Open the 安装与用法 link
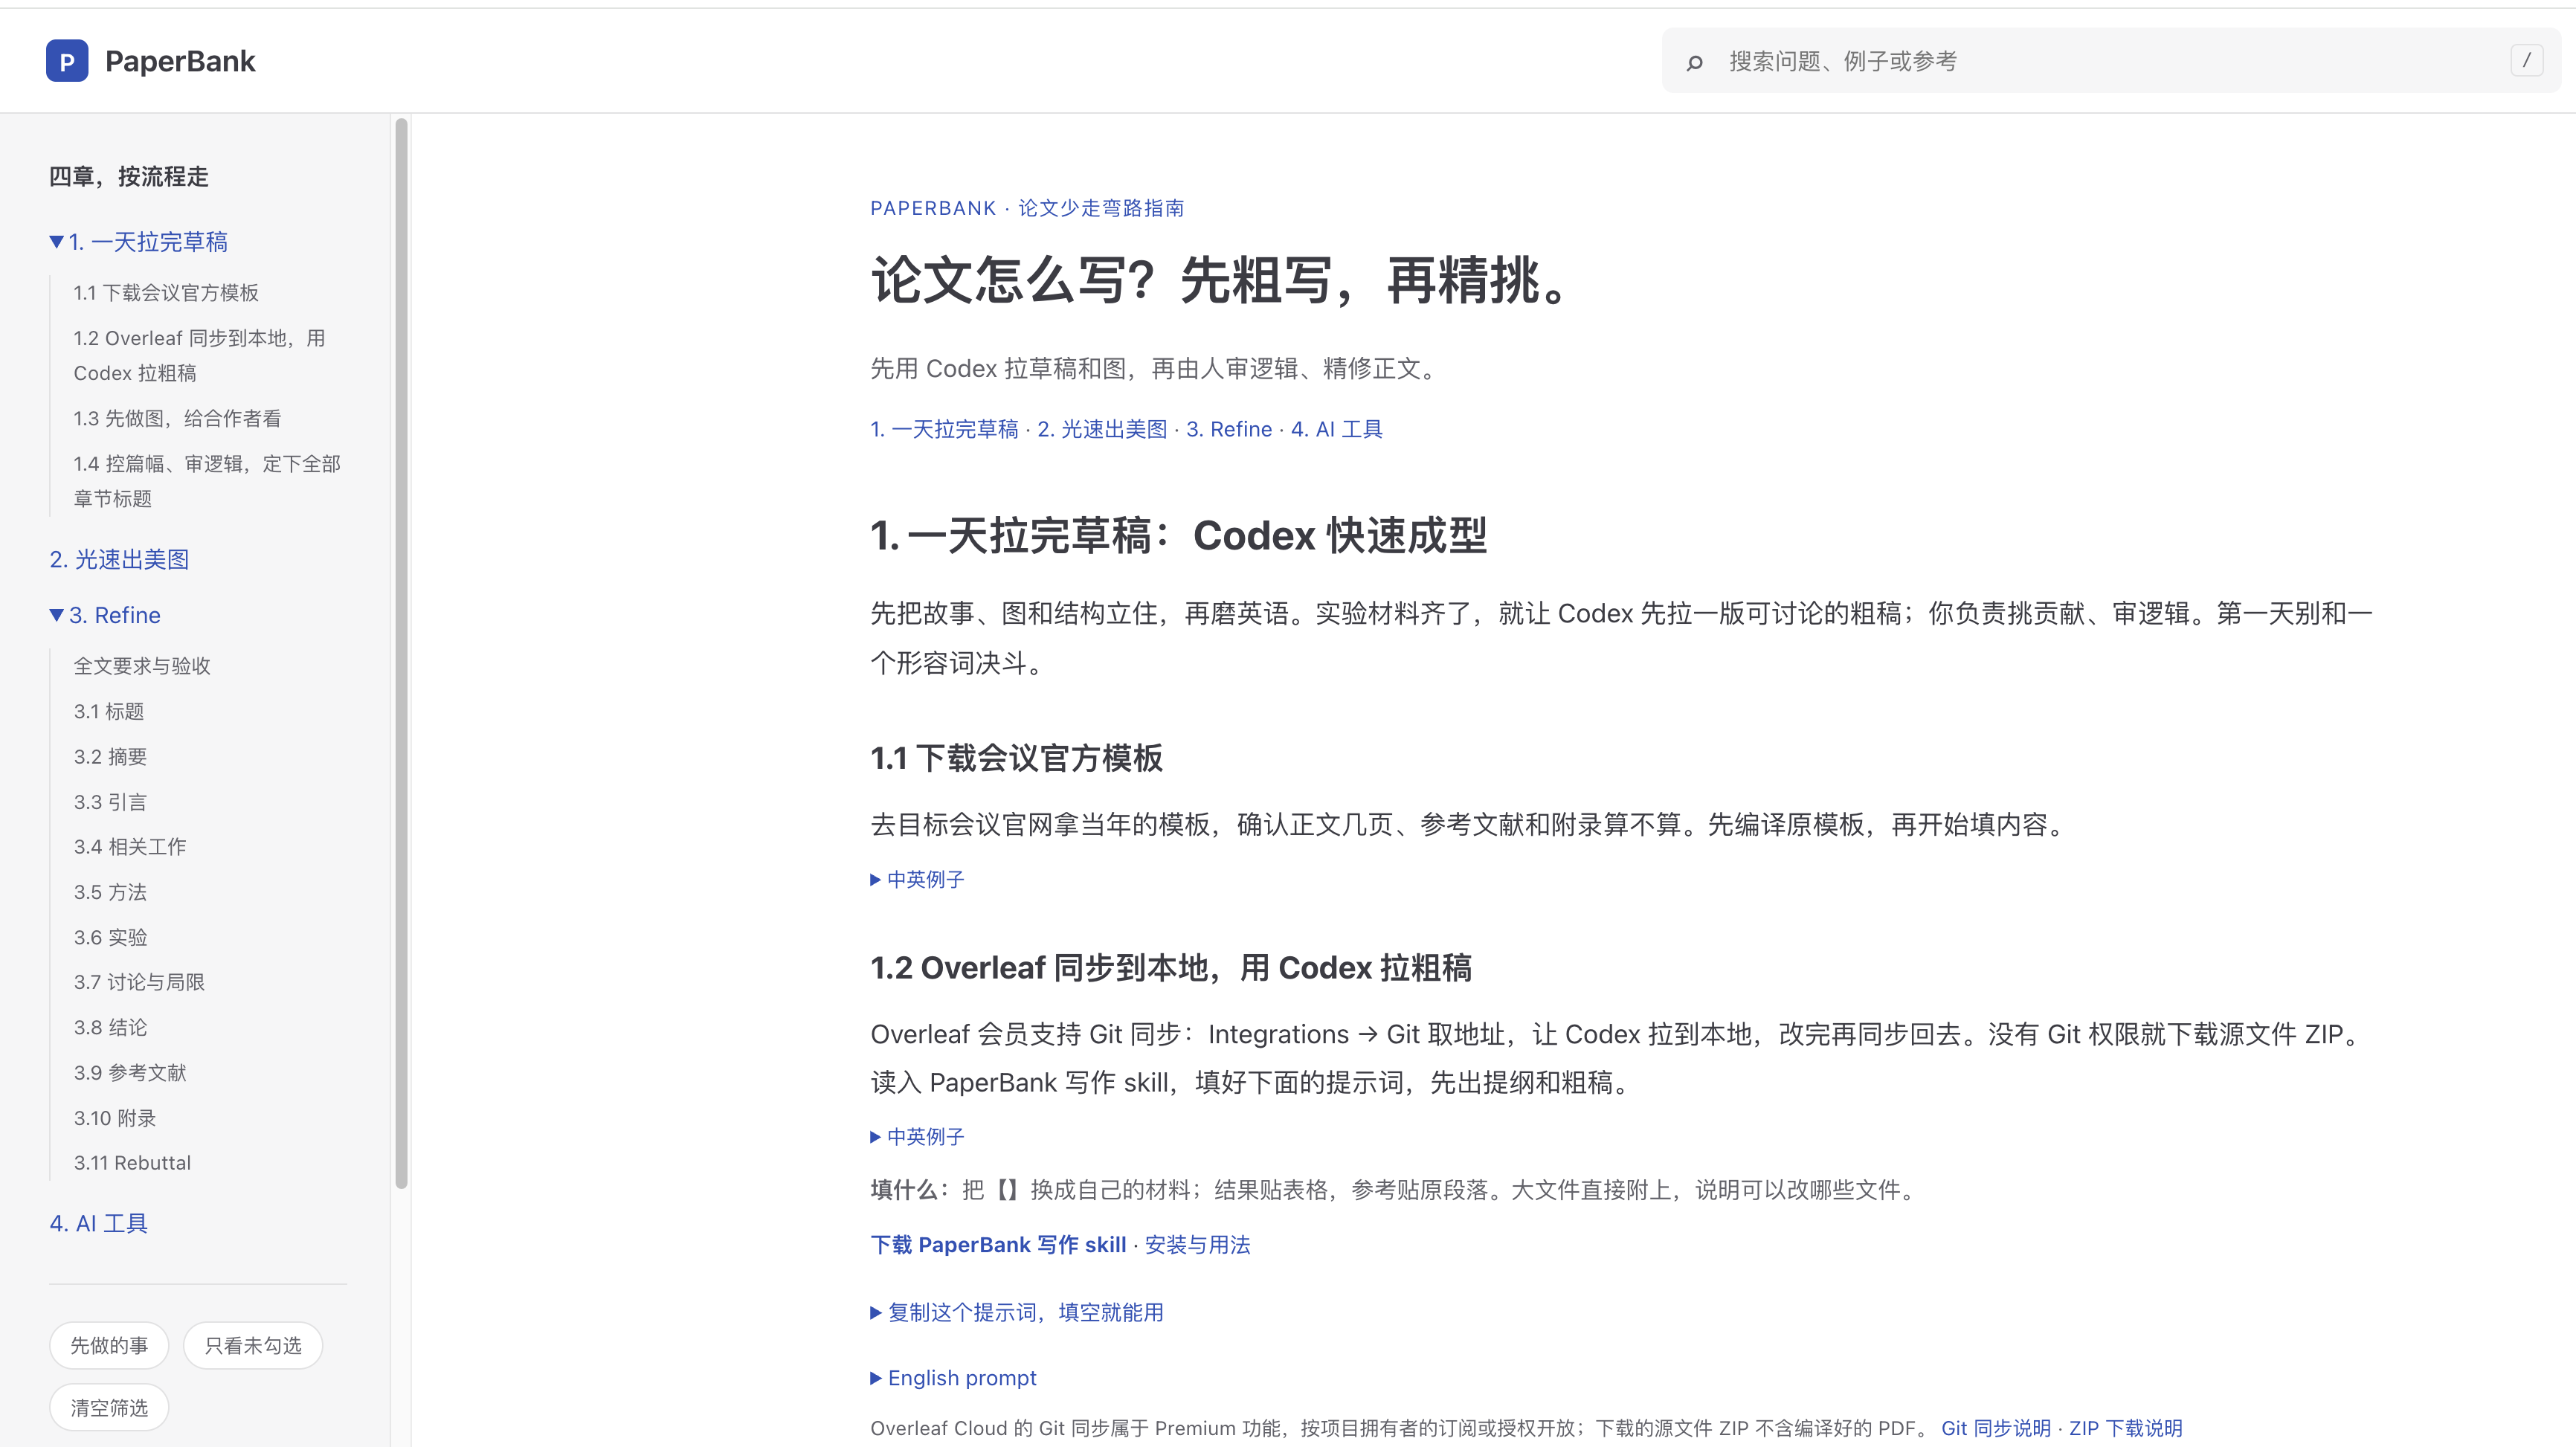 pyautogui.click(x=1197, y=1245)
